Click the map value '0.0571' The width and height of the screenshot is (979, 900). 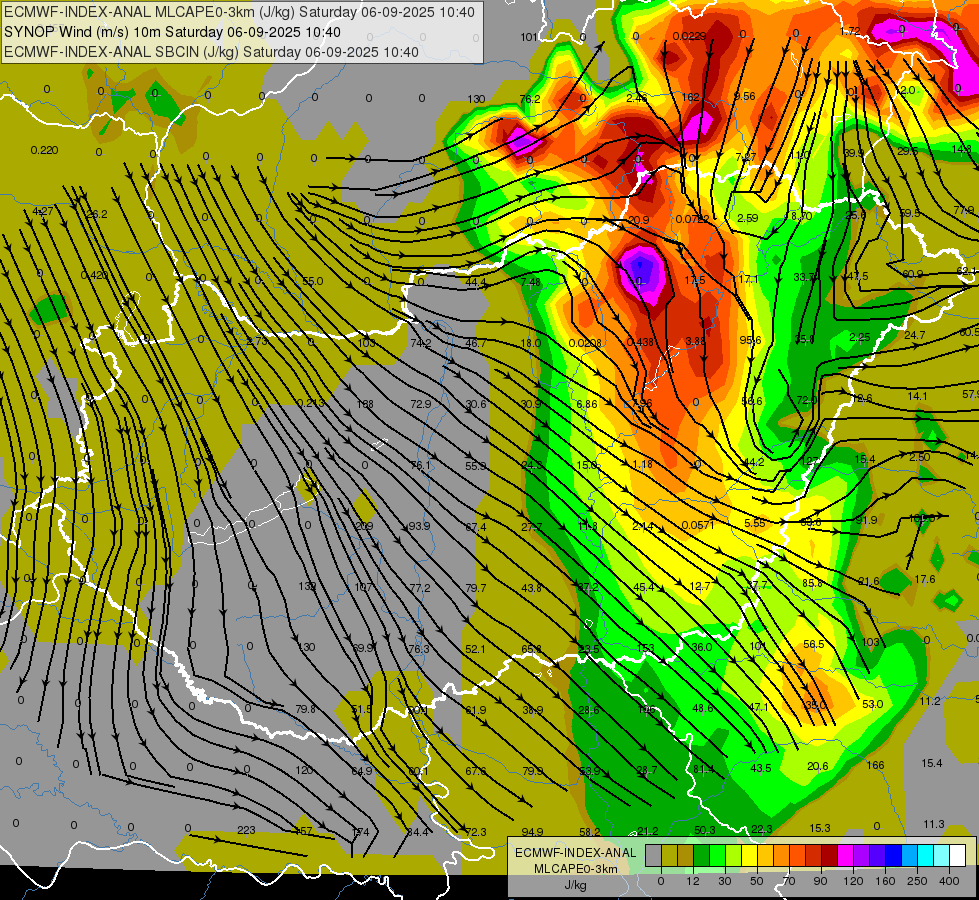point(698,525)
